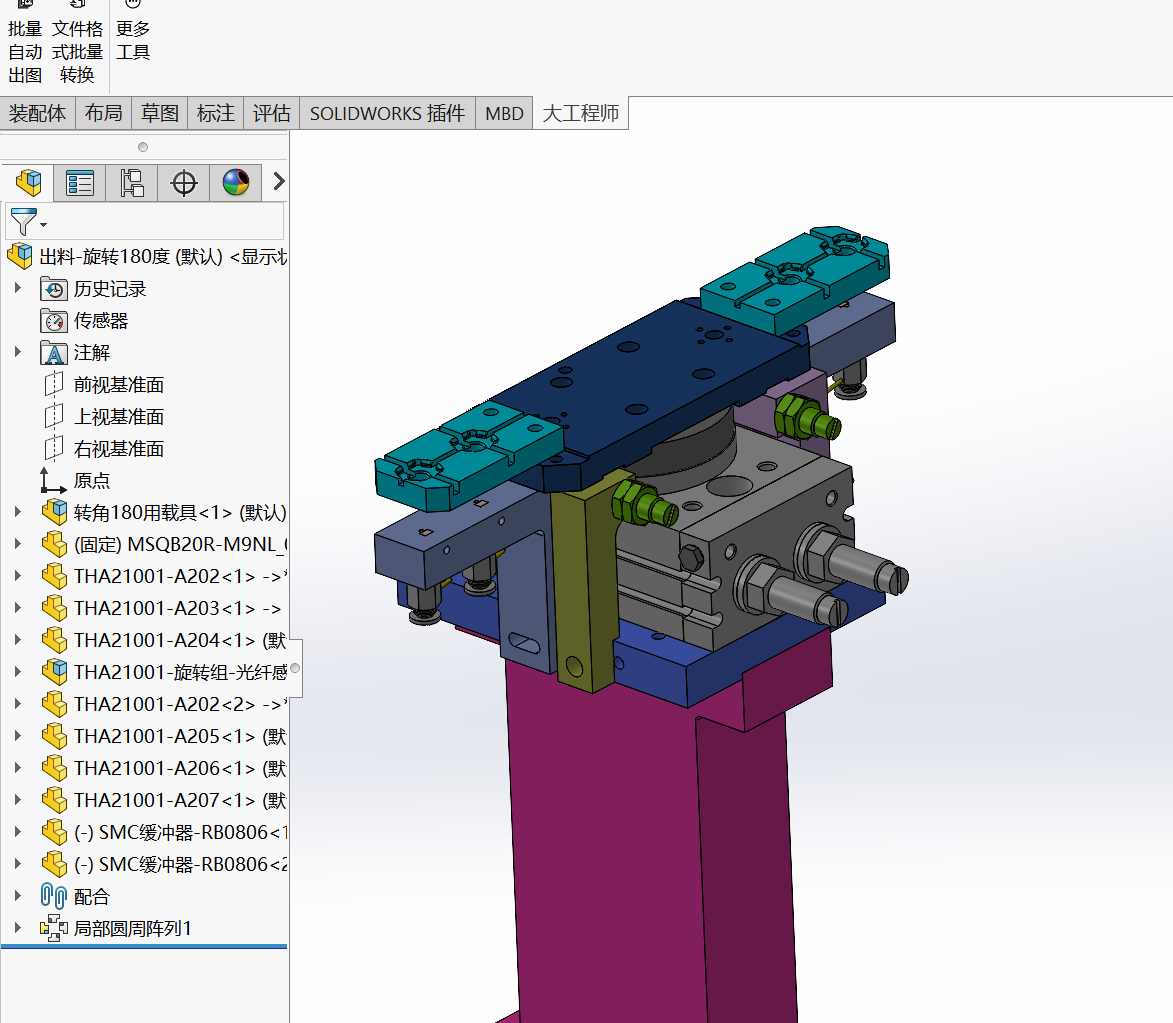The image size is (1173, 1023).
Task: Click the 文件格式批量转换 button
Action: click(x=77, y=43)
